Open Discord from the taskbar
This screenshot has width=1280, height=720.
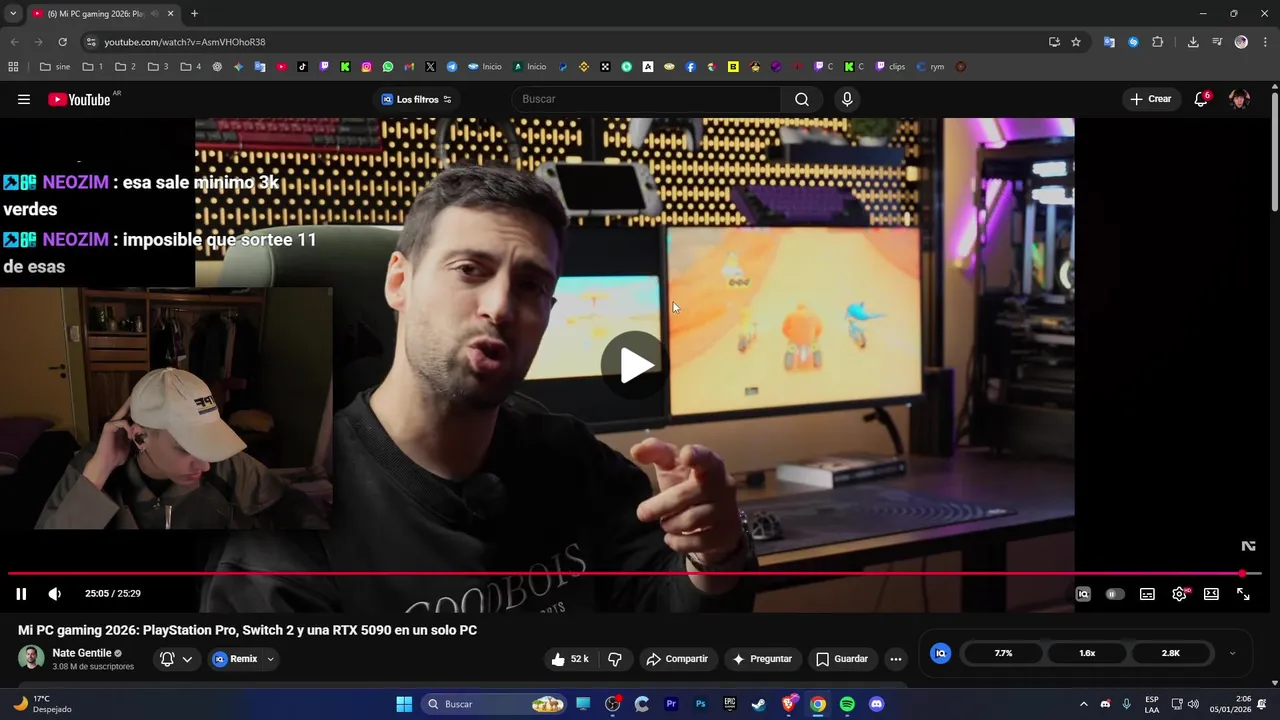pyautogui.click(x=877, y=704)
